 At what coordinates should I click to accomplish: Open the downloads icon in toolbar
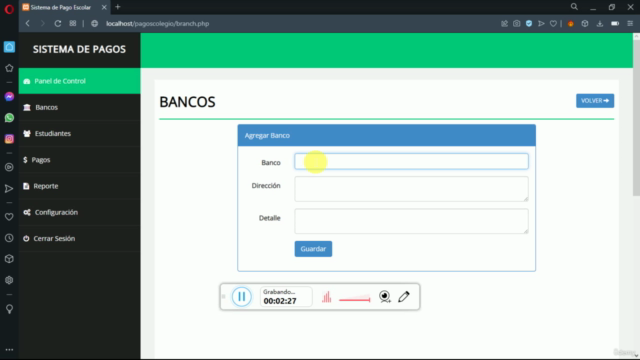tap(600, 24)
